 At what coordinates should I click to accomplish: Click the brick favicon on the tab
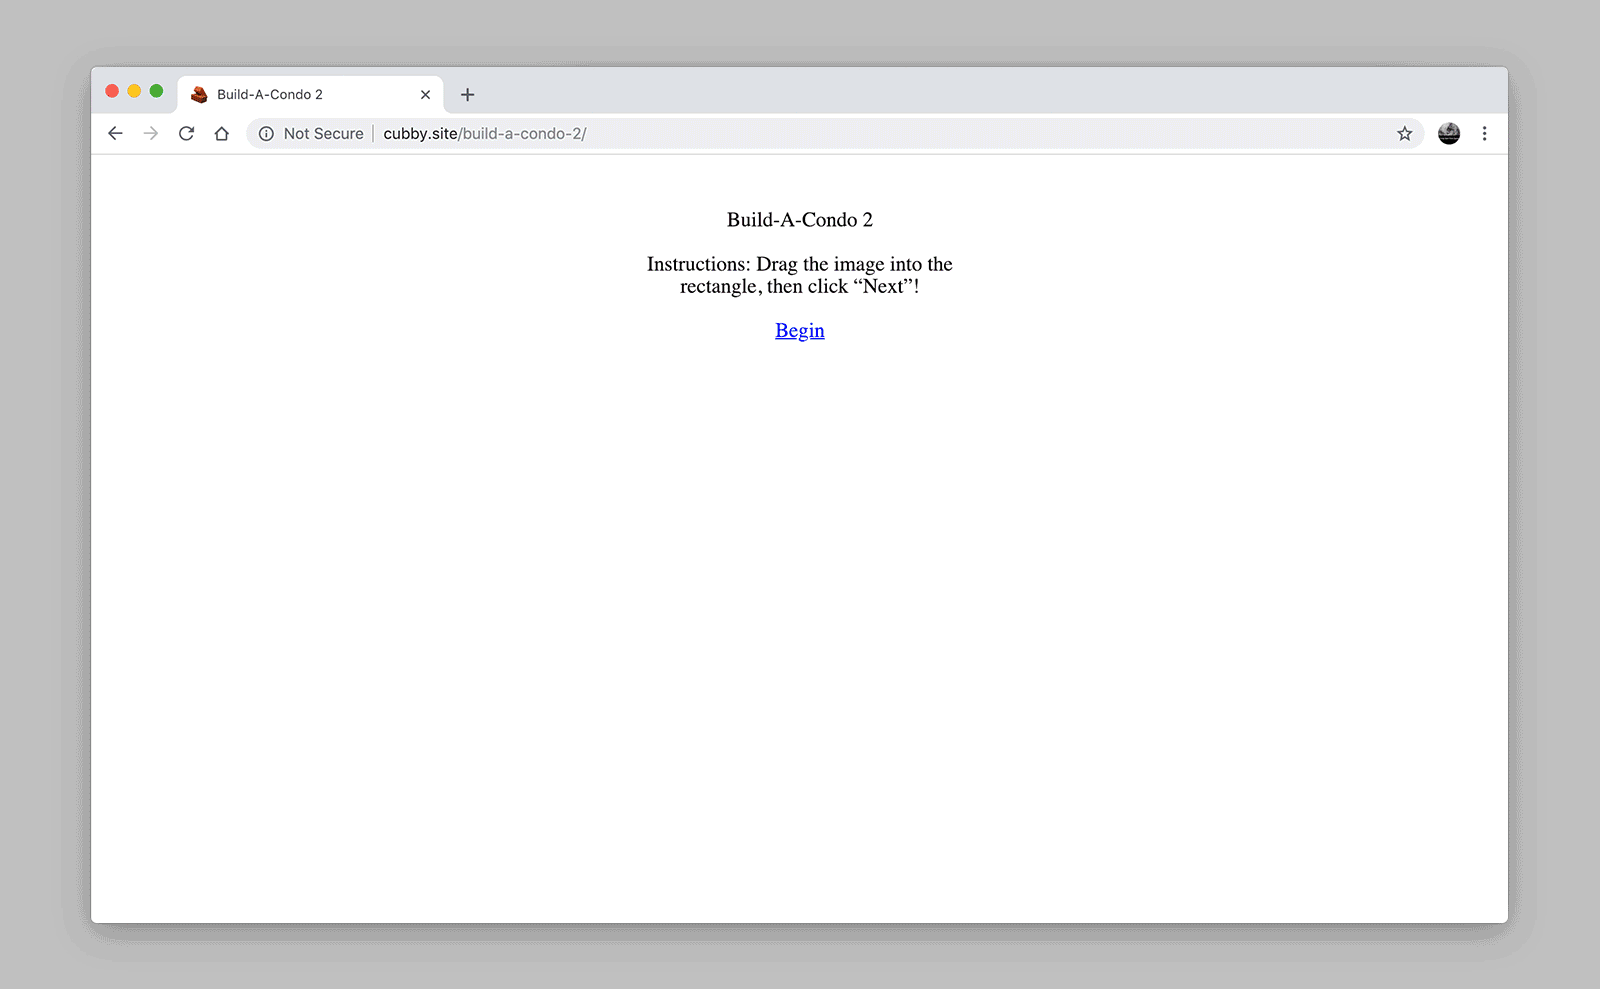click(199, 95)
